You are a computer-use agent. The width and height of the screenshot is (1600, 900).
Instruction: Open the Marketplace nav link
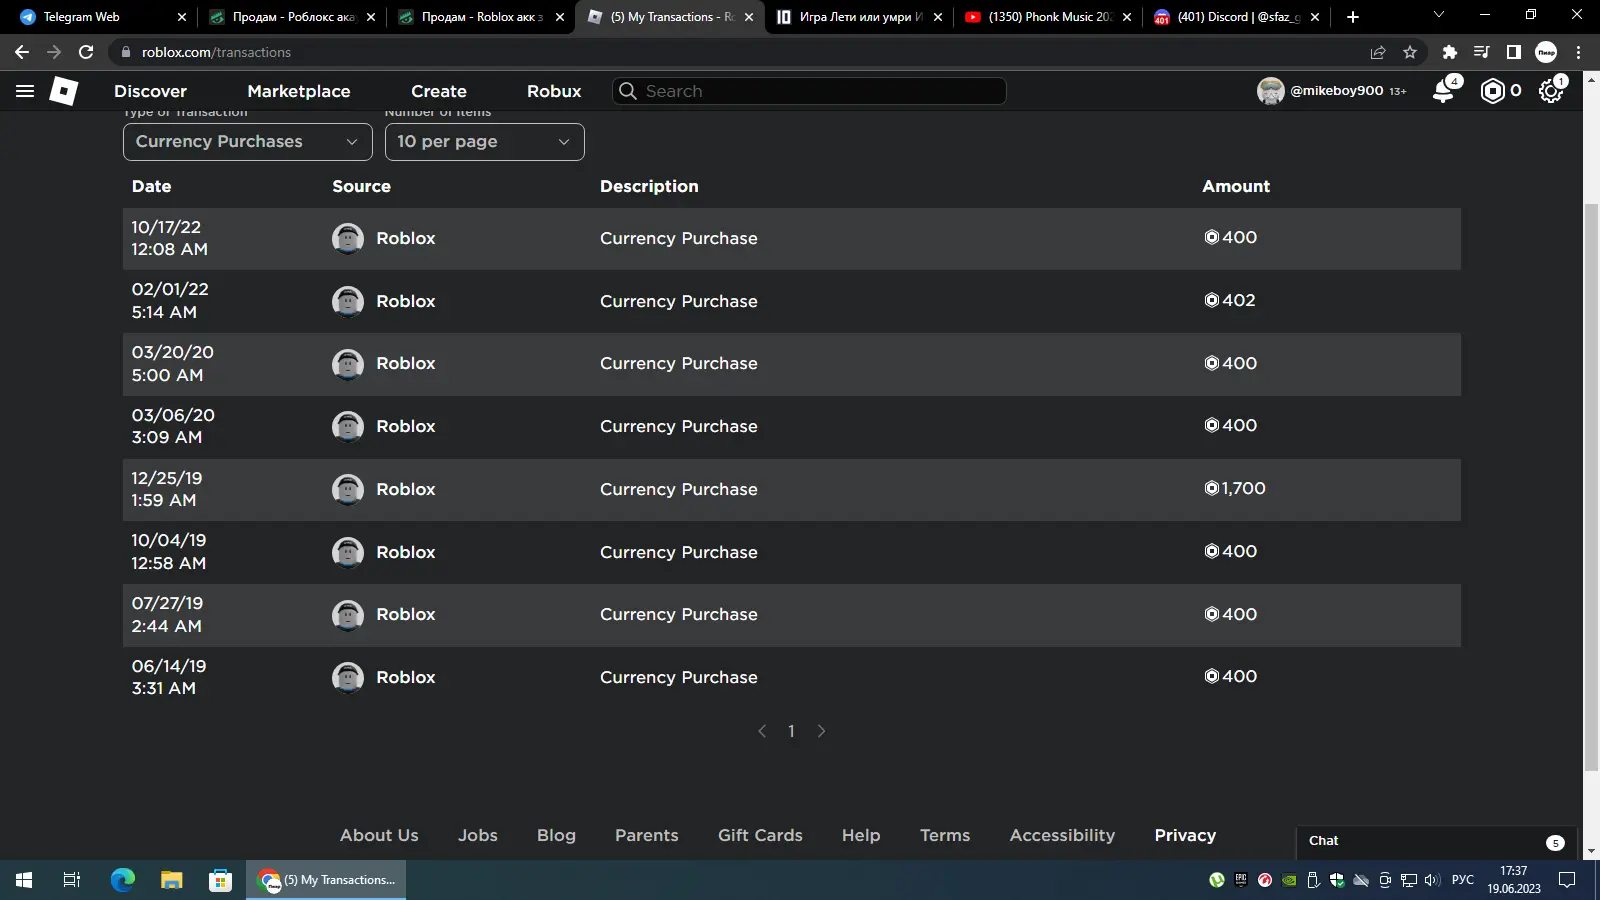click(299, 91)
